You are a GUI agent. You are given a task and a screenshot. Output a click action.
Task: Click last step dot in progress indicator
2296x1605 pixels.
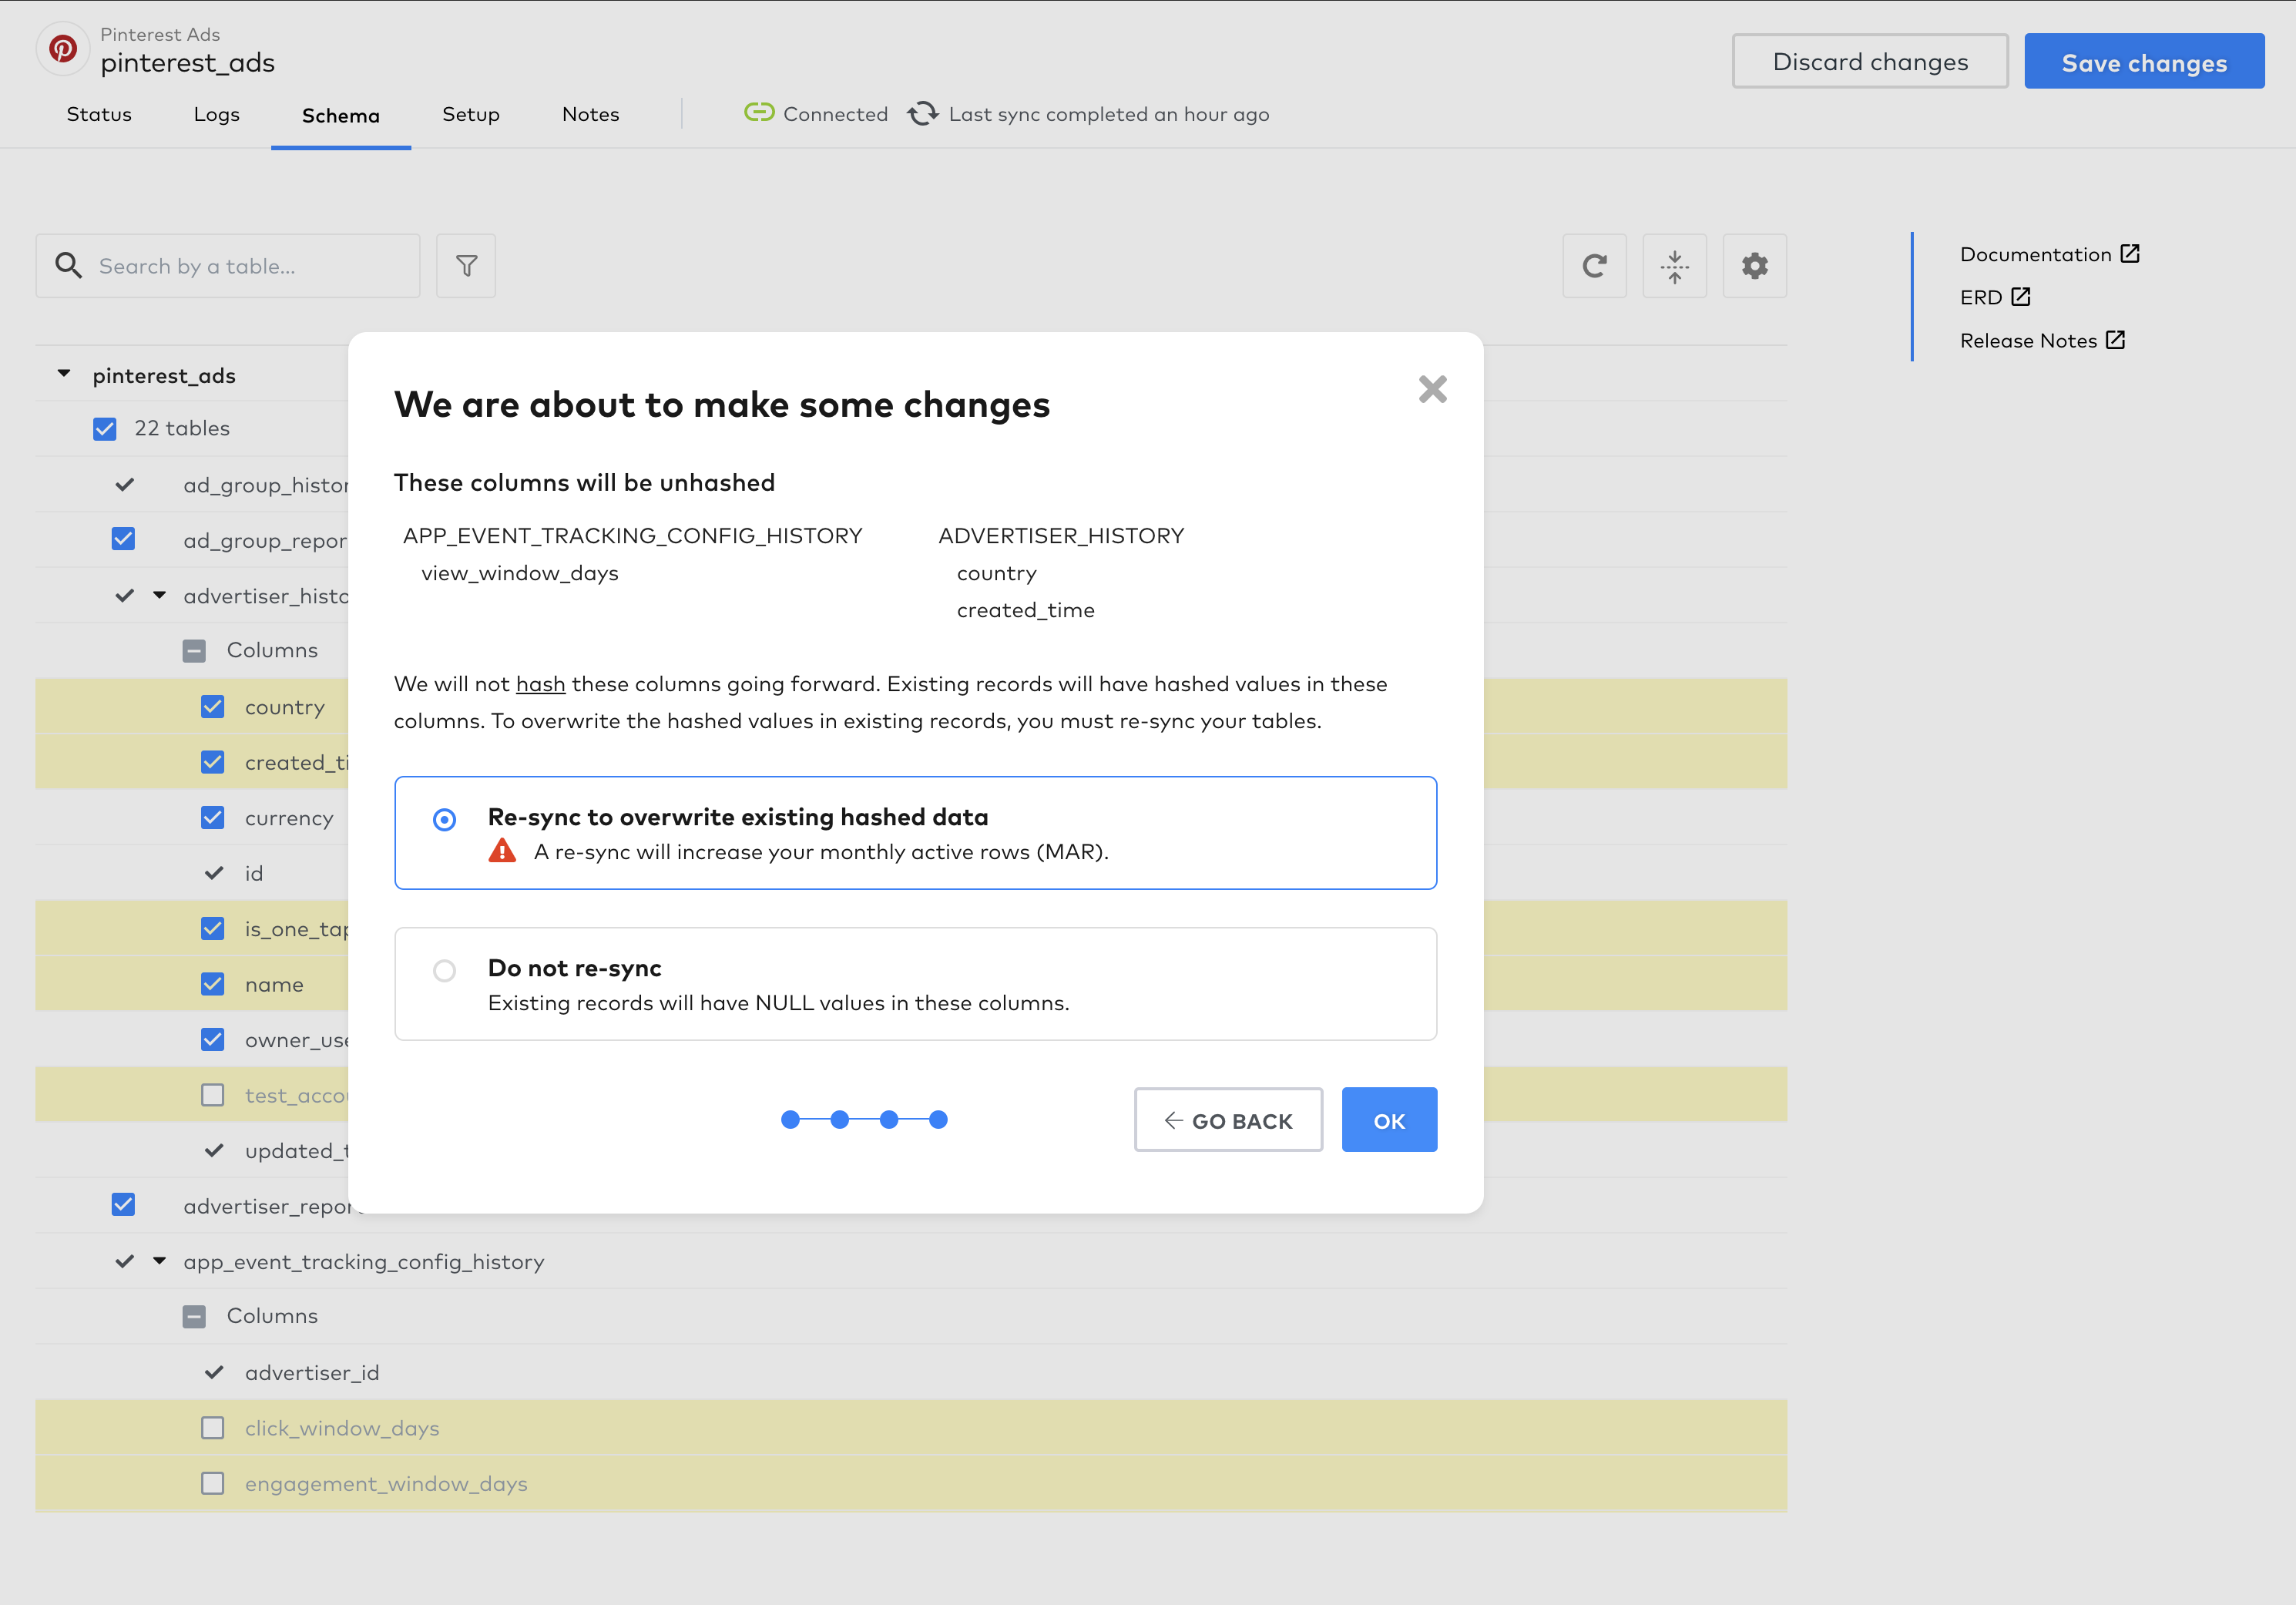pos(938,1120)
